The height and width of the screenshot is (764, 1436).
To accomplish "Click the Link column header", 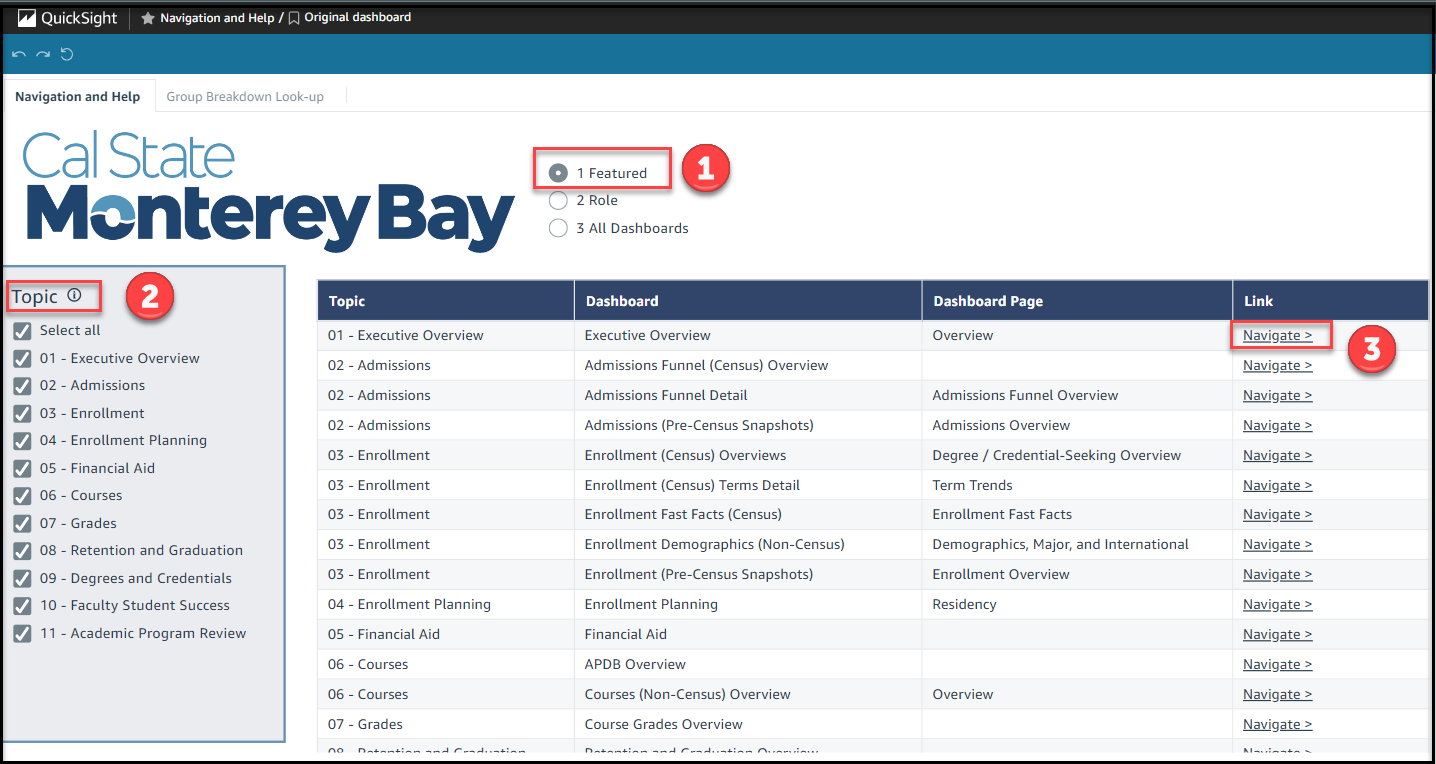I will pos(1330,300).
